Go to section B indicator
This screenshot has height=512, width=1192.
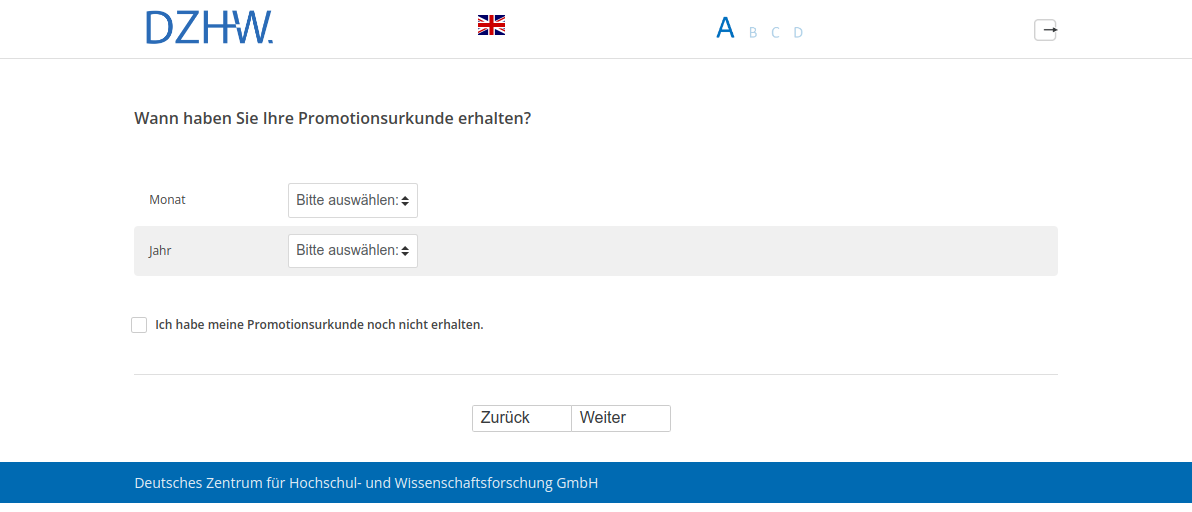[753, 33]
